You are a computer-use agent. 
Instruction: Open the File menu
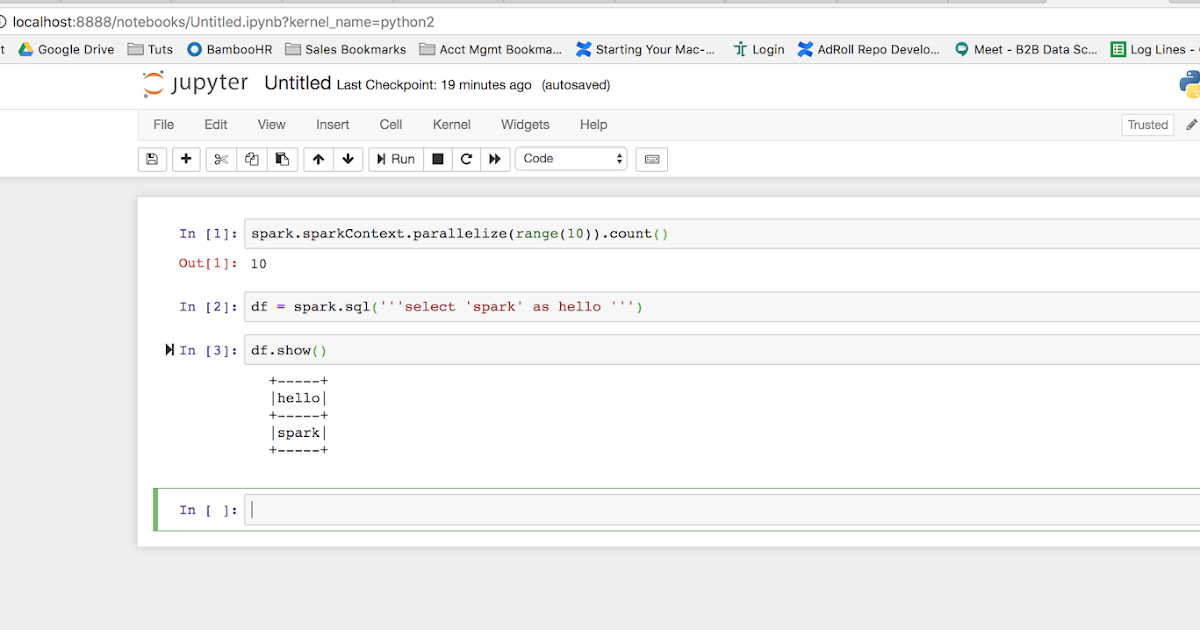pyautogui.click(x=163, y=125)
